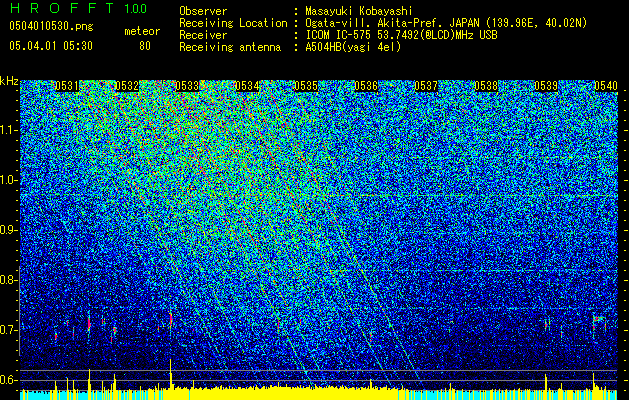Select the filename 0504010530.png
Viewport: 629px width, 400px height.
tap(51, 27)
